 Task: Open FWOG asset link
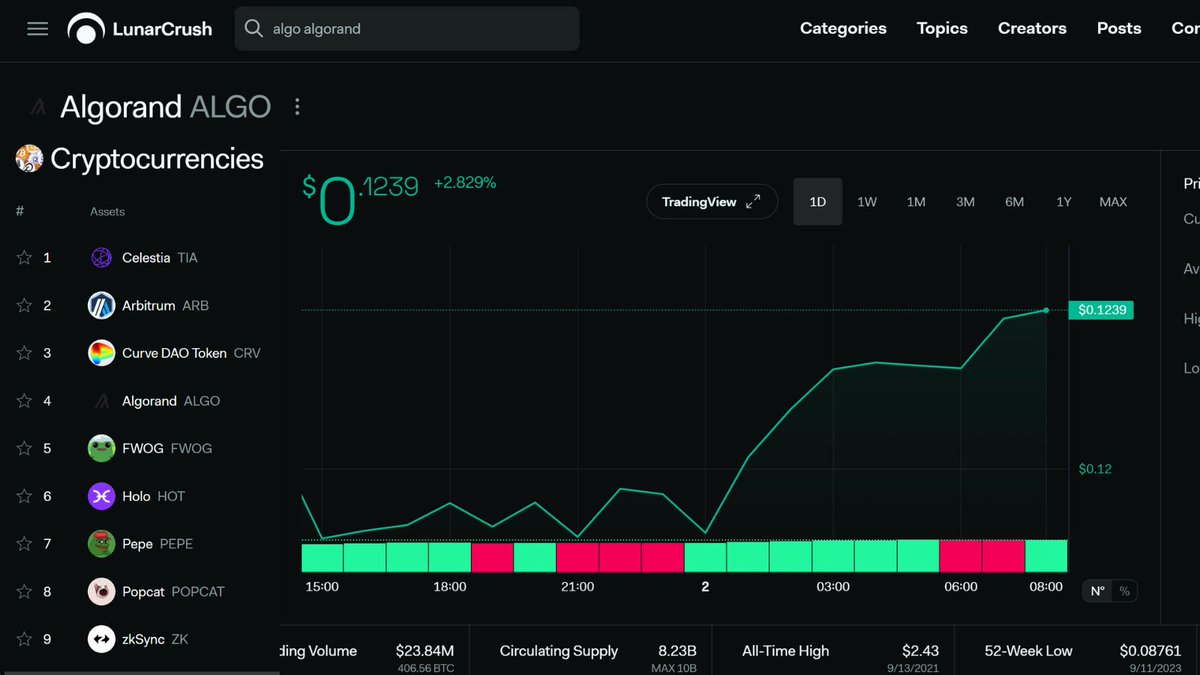pos(167,449)
